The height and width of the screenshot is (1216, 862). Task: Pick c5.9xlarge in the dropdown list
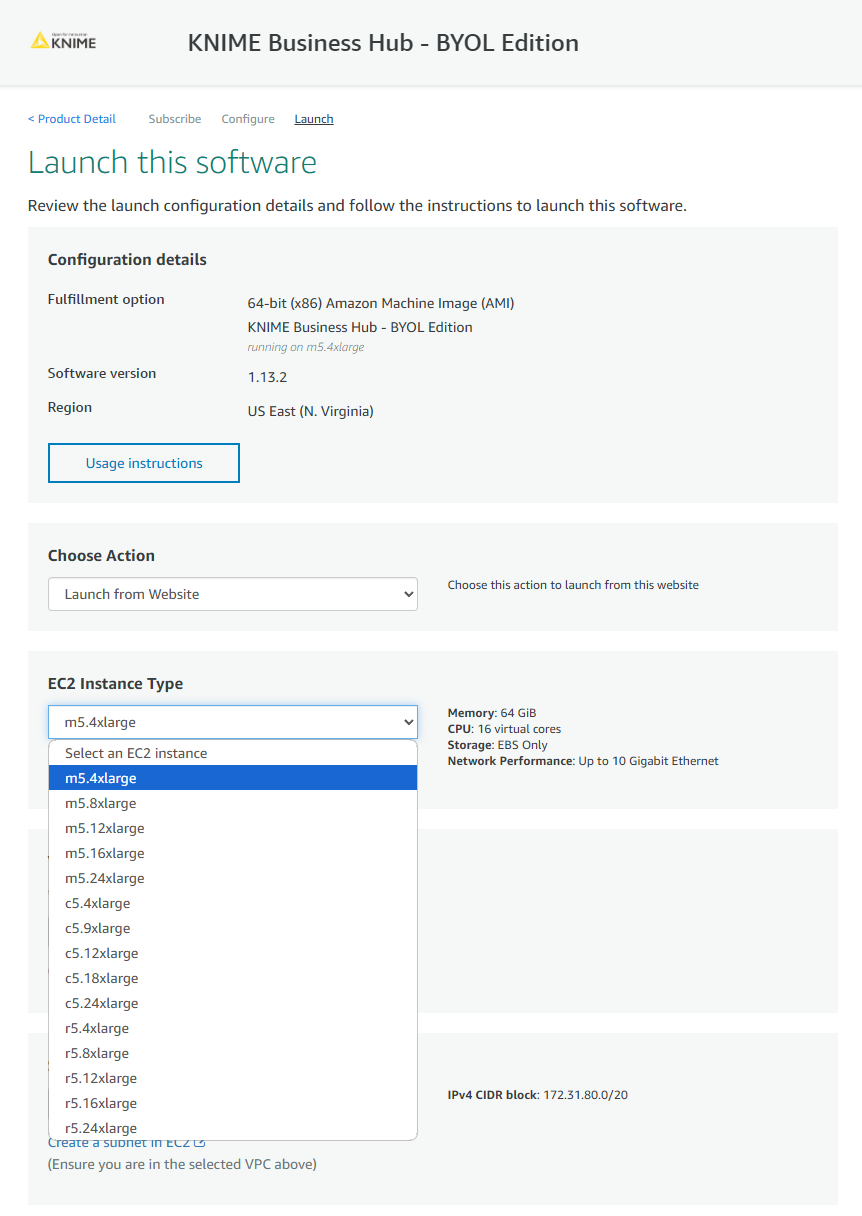233,928
